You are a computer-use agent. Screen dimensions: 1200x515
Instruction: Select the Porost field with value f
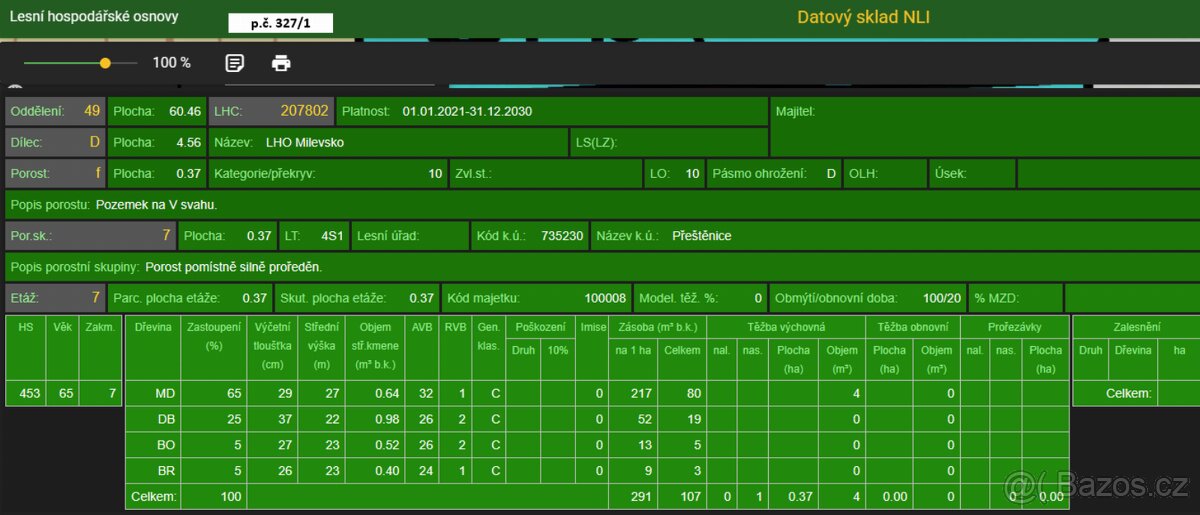tap(55, 173)
